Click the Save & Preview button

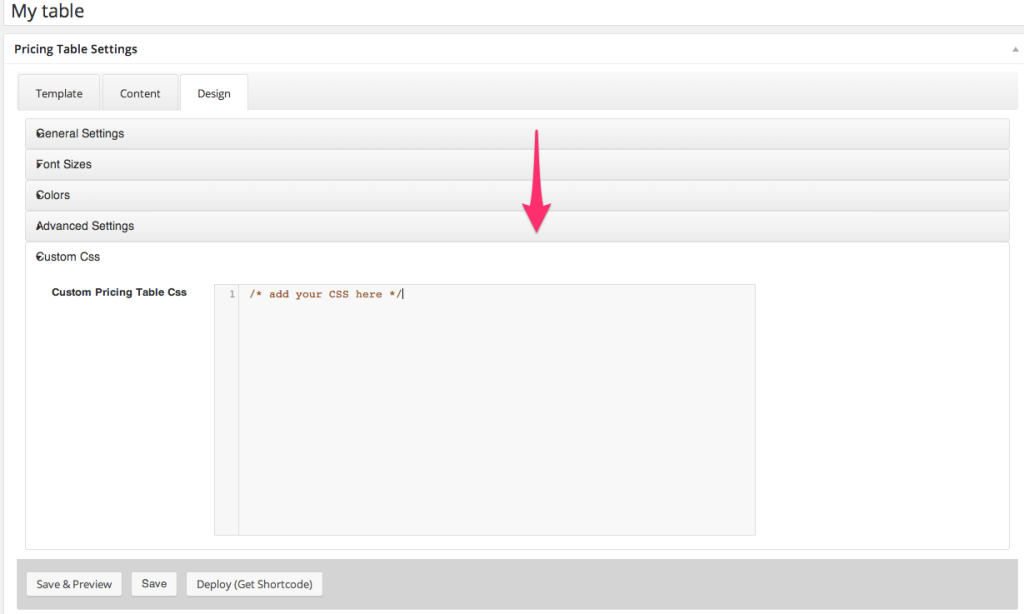(73, 584)
